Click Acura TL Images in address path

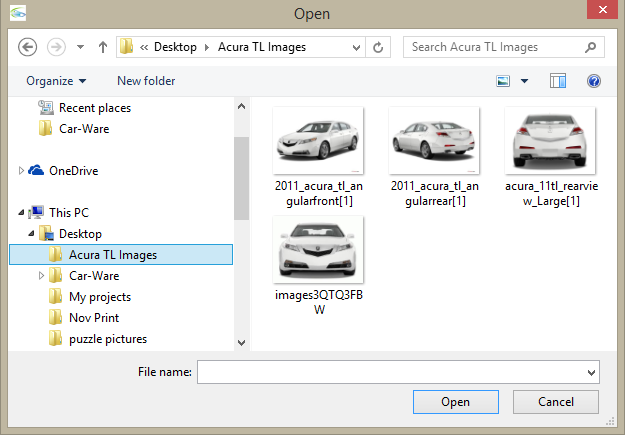click(x=262, y=47)
